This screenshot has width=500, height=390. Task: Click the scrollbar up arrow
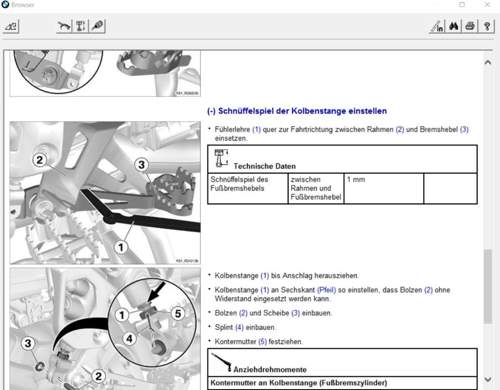pyautogui.click(x=488, y=62)
